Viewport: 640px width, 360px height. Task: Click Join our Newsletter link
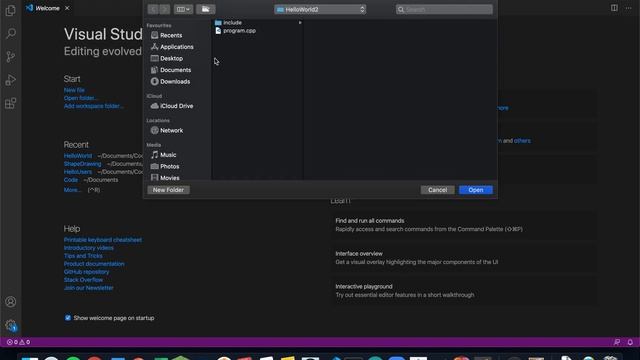89,288
